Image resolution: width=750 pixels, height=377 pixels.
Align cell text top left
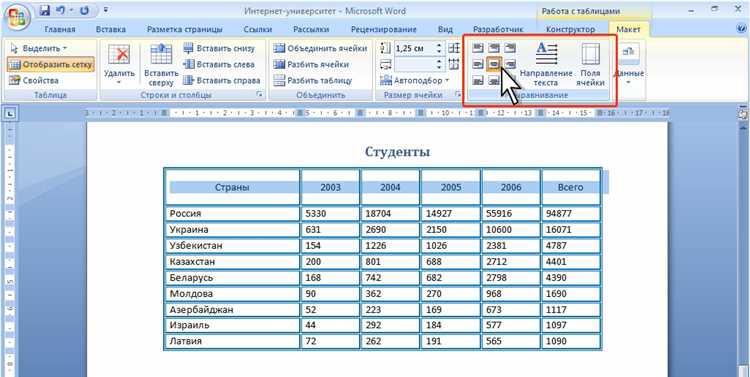[478, 48]
